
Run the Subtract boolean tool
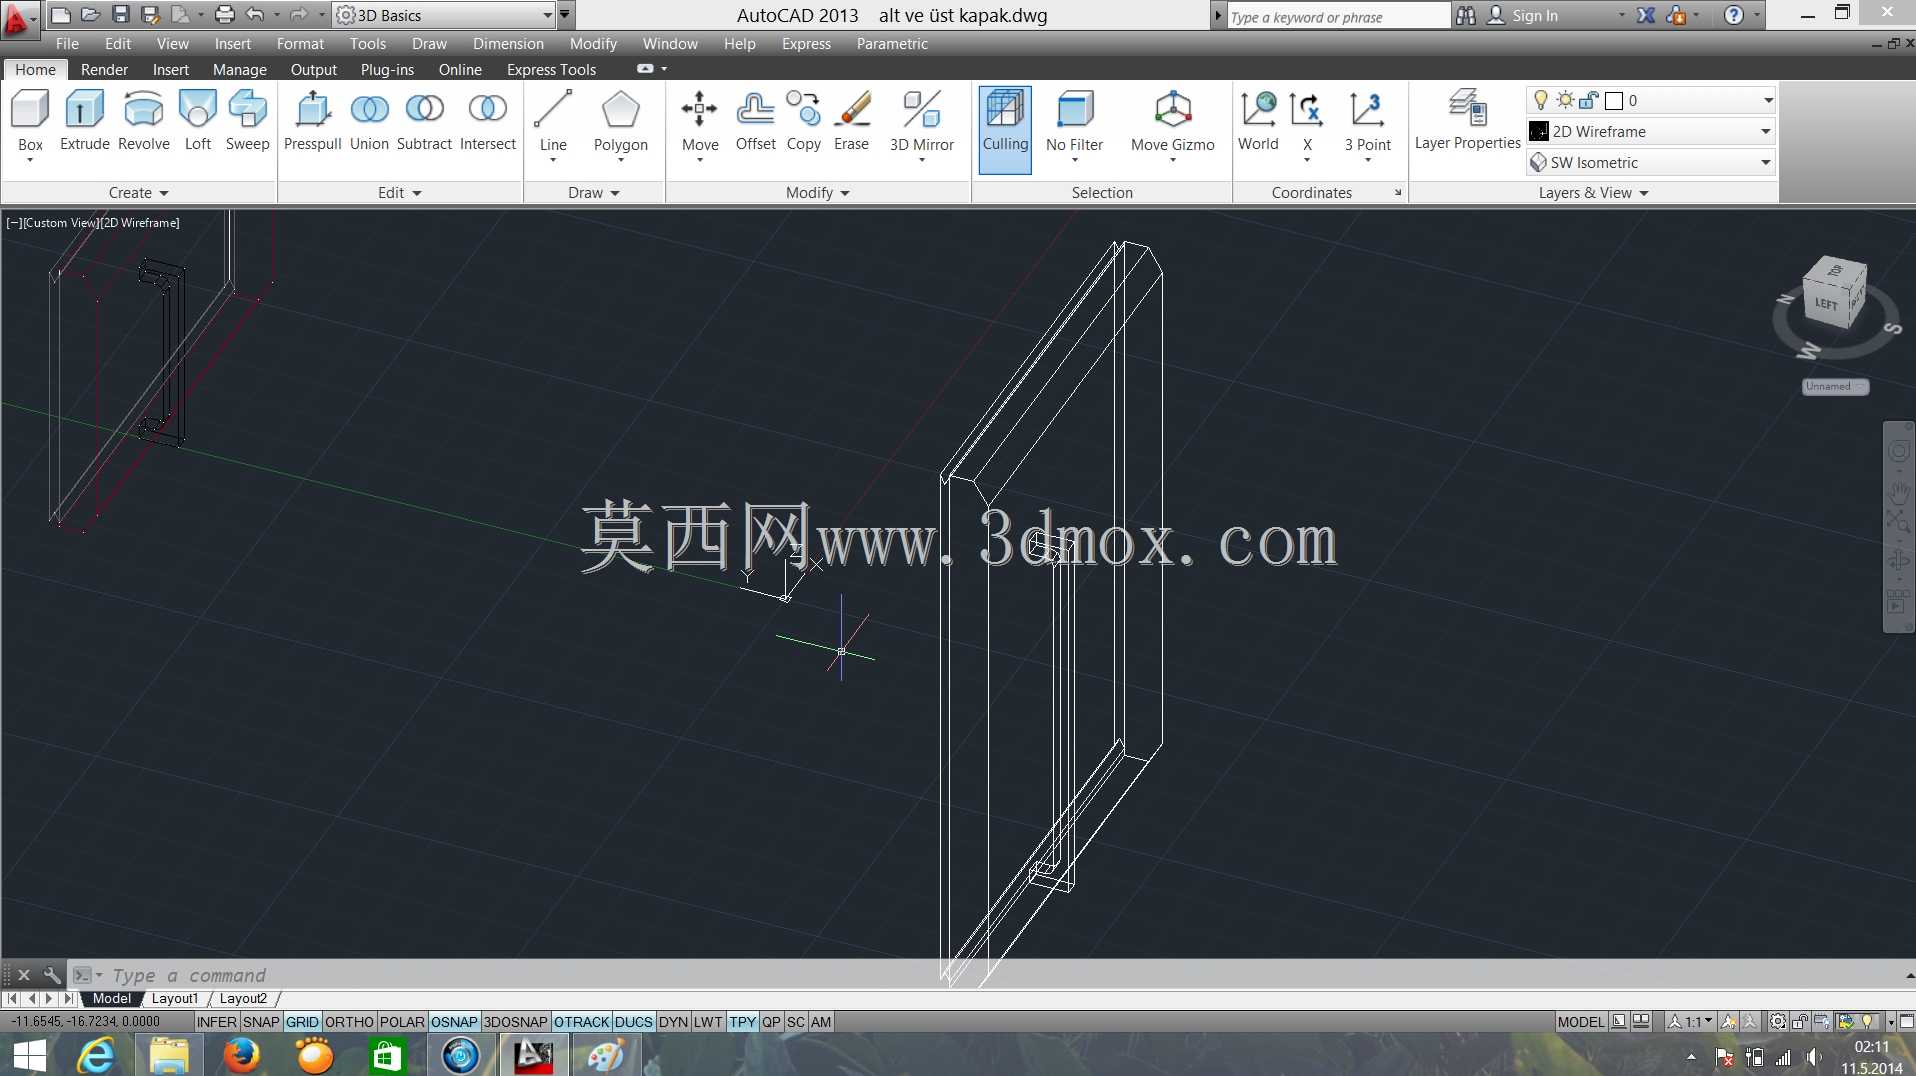pos(425,122)
